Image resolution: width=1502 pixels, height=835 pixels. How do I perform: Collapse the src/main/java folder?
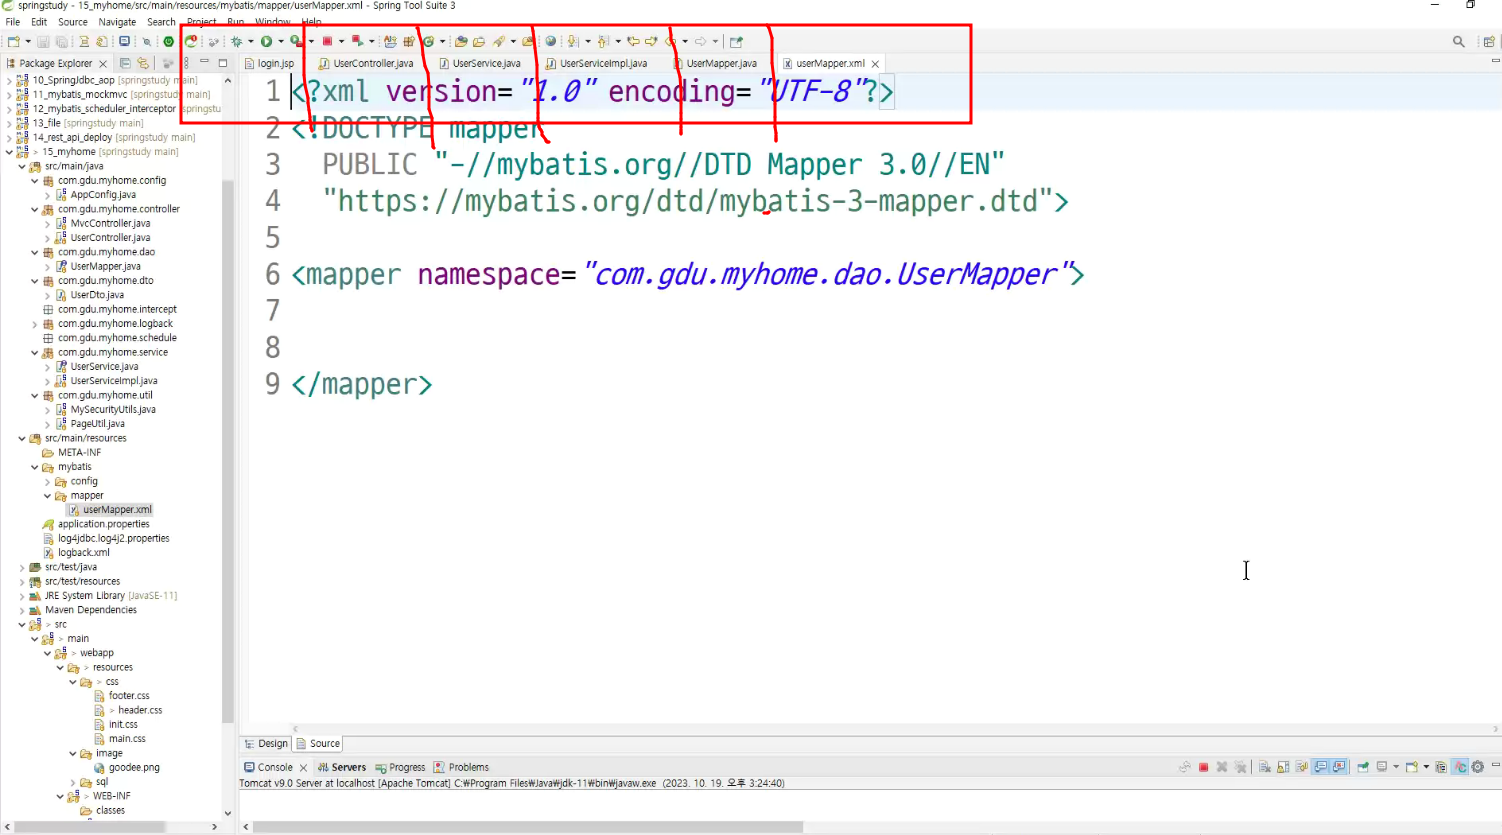[22, 166]
